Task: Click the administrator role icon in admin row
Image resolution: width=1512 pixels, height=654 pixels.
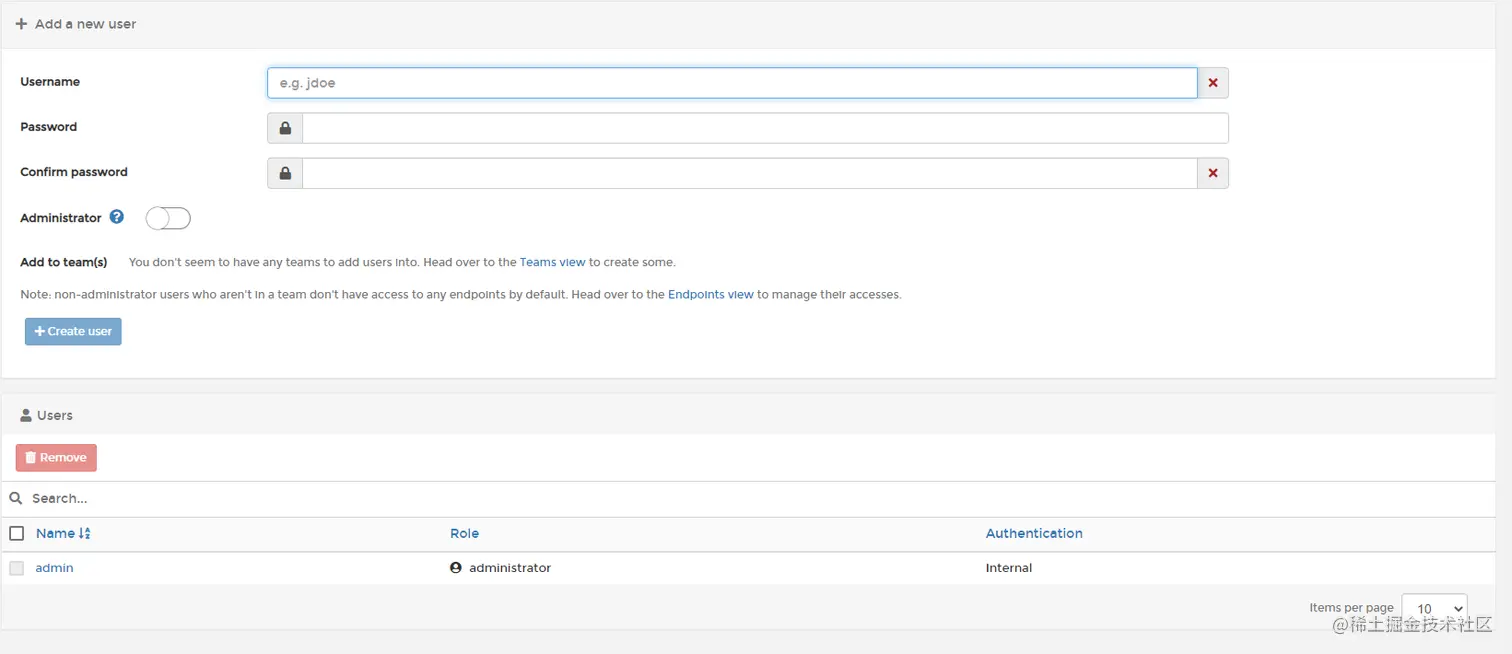Action: [456, 568]
